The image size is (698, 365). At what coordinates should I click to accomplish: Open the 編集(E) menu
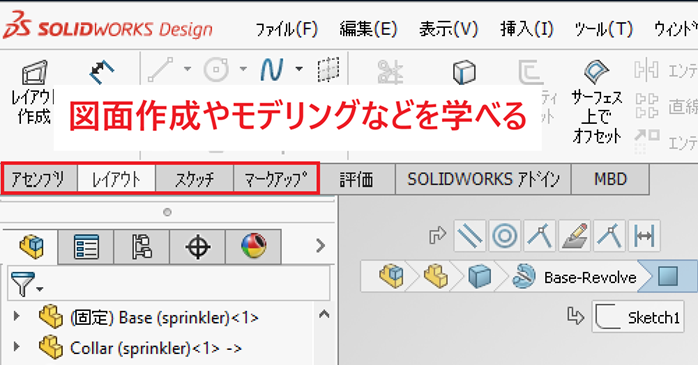[368, 29]
